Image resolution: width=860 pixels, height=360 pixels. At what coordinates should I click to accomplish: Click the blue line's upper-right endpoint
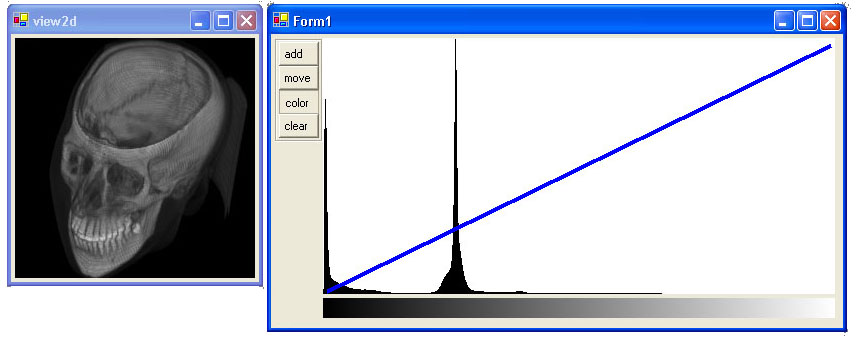(830, 46)
